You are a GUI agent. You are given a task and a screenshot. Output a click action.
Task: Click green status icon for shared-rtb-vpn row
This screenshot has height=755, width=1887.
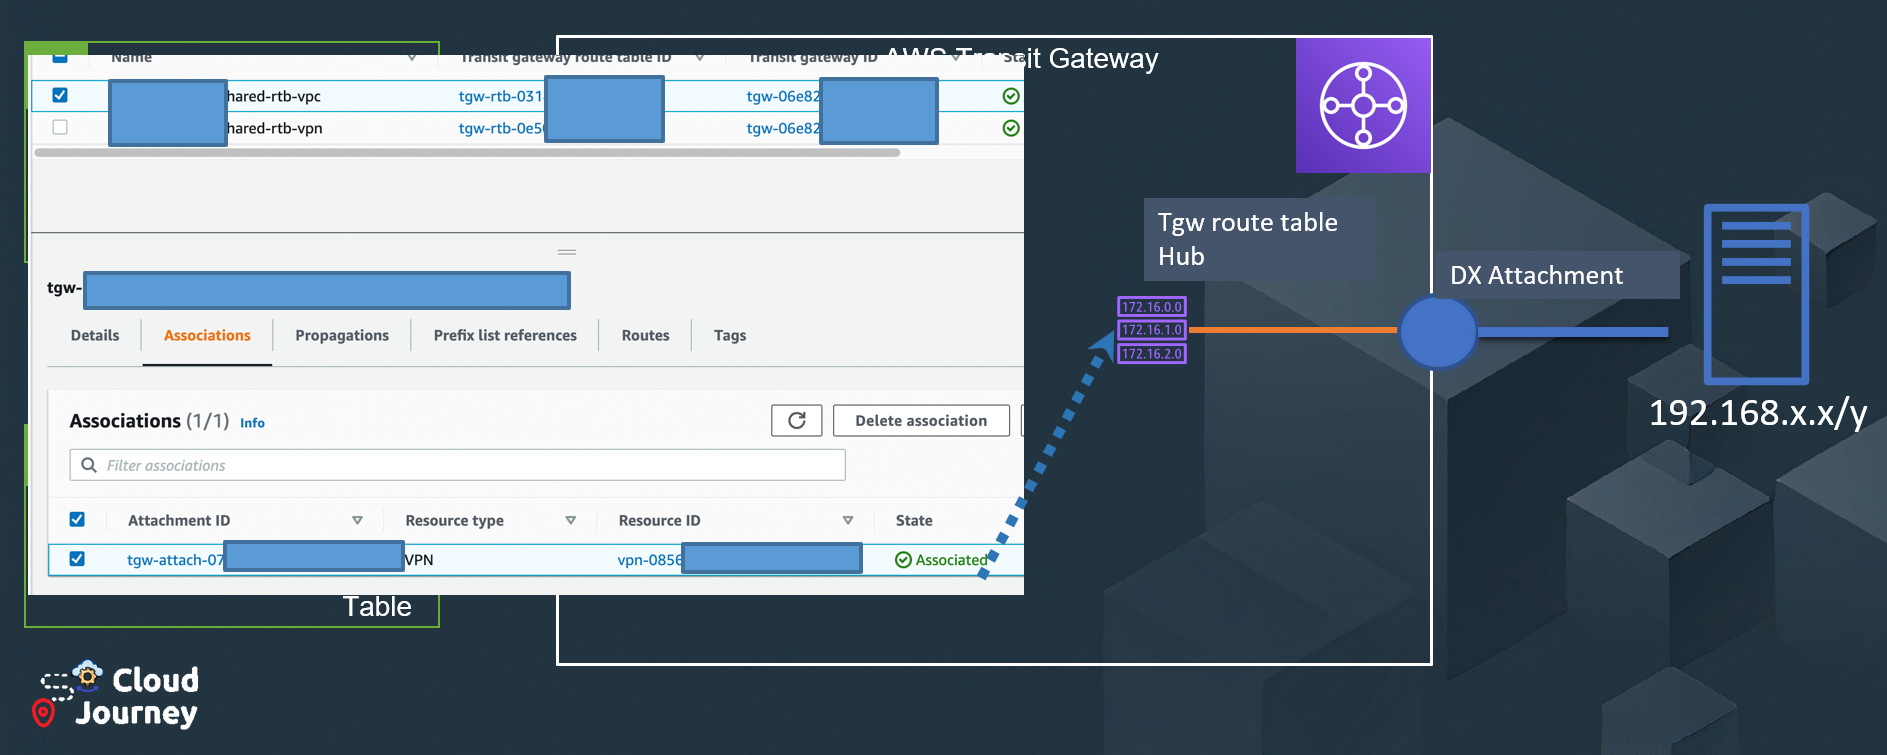pyautogui.click(x=1011, y=128)
